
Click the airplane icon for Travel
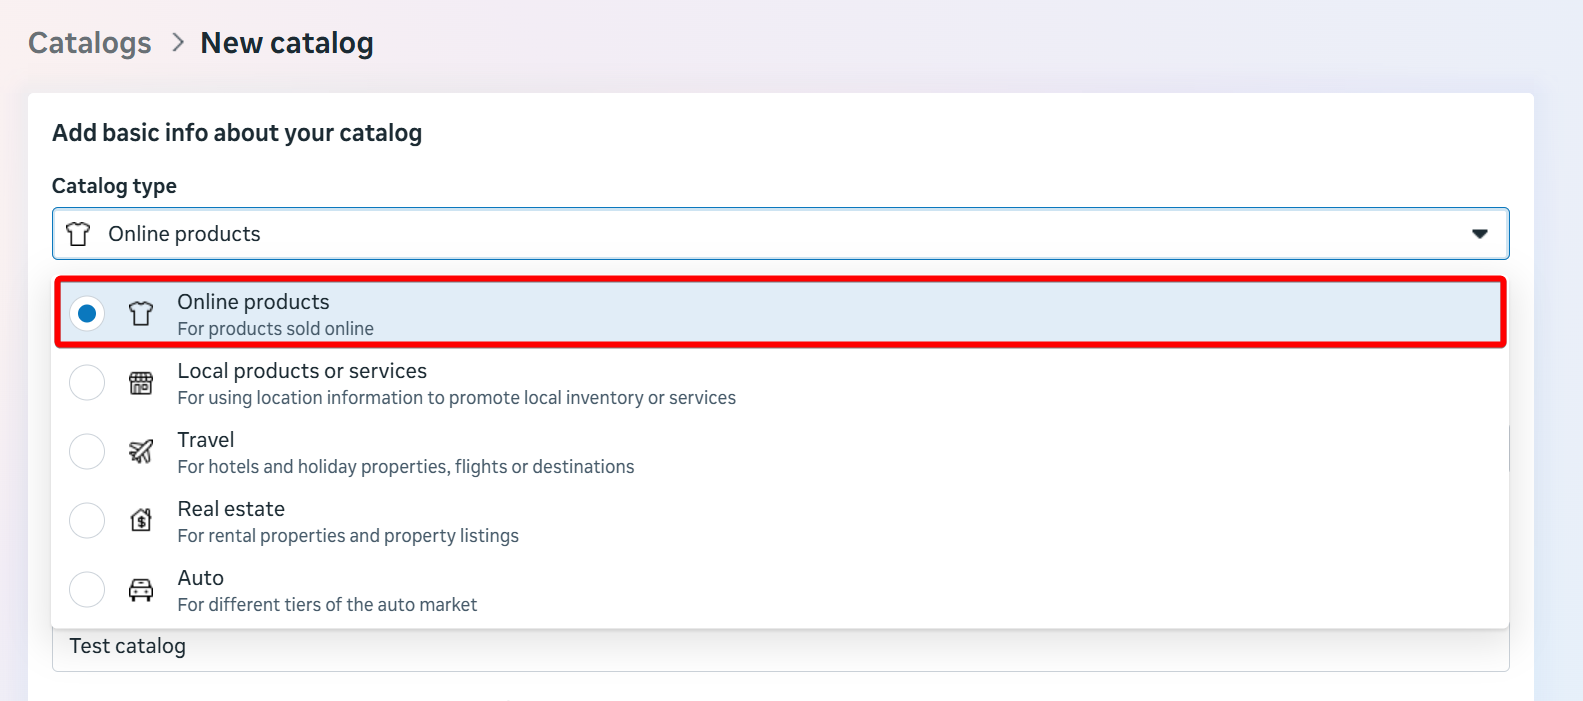[x=141, y=452]
